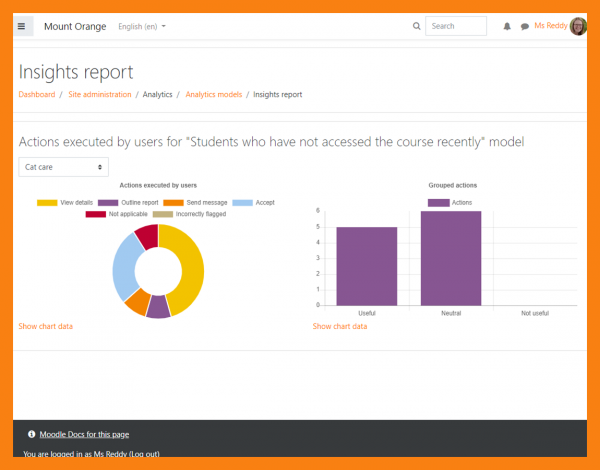Viewport: 600px width, 470px height.
Task: Navigate to Analytics models breadcrumb
Action: tap(214, 94)
